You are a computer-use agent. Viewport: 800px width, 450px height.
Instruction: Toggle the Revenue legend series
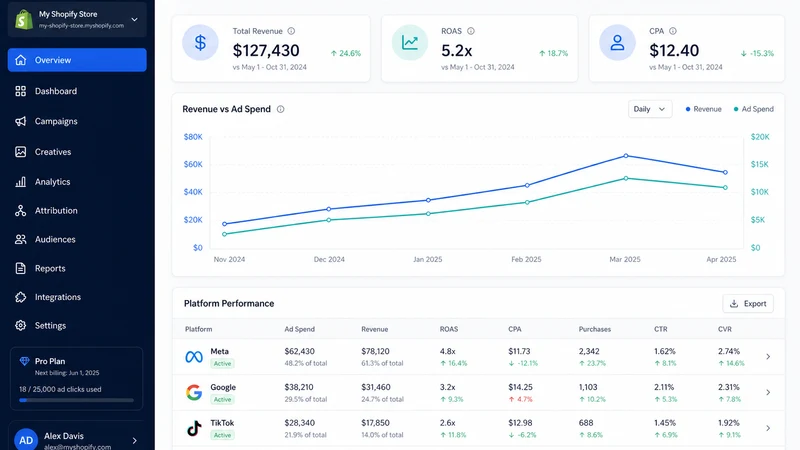(x=704, y=109)
